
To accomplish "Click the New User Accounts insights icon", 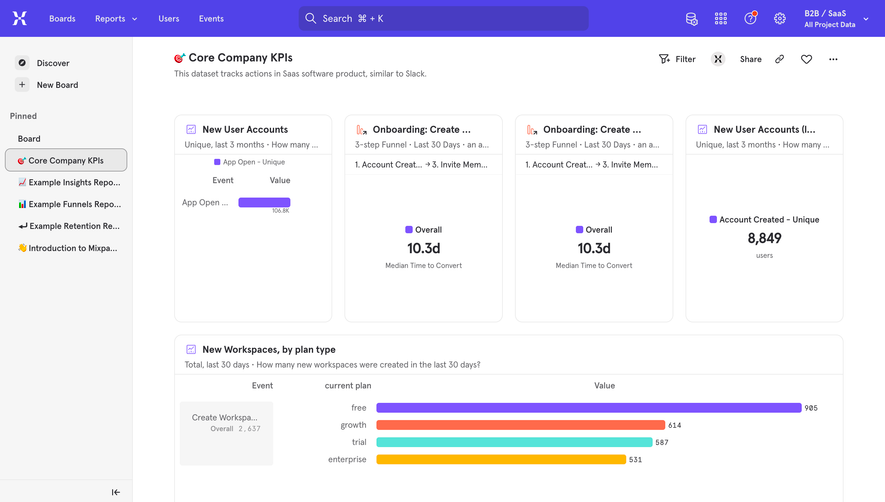I will coord(191,129).
